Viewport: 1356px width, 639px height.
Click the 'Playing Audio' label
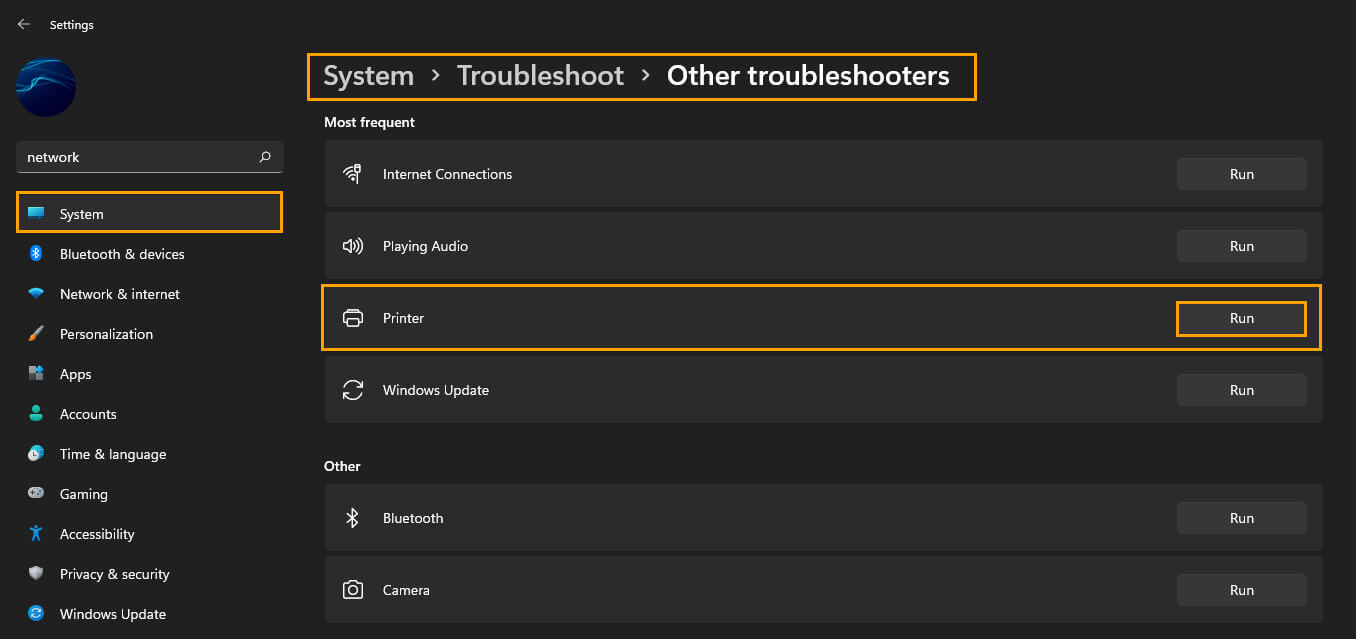425,246
